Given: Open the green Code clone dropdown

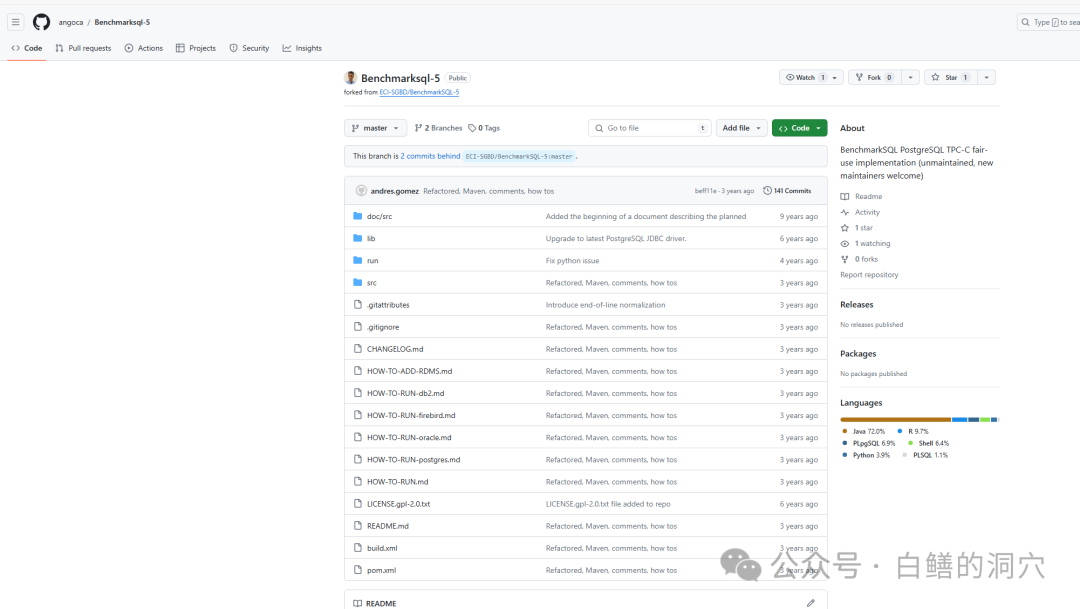Looking at the screenshot, I should [x=800, y=128].
